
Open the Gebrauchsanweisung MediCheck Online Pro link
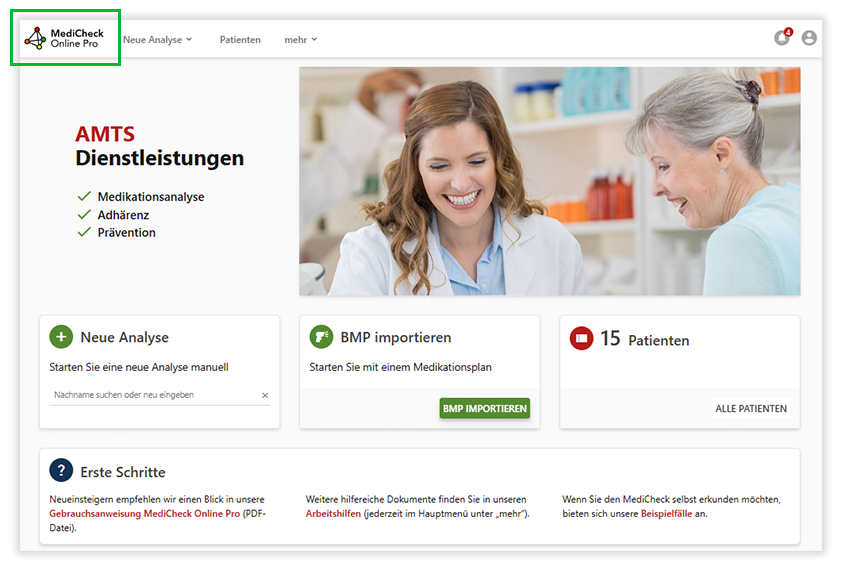144,514
